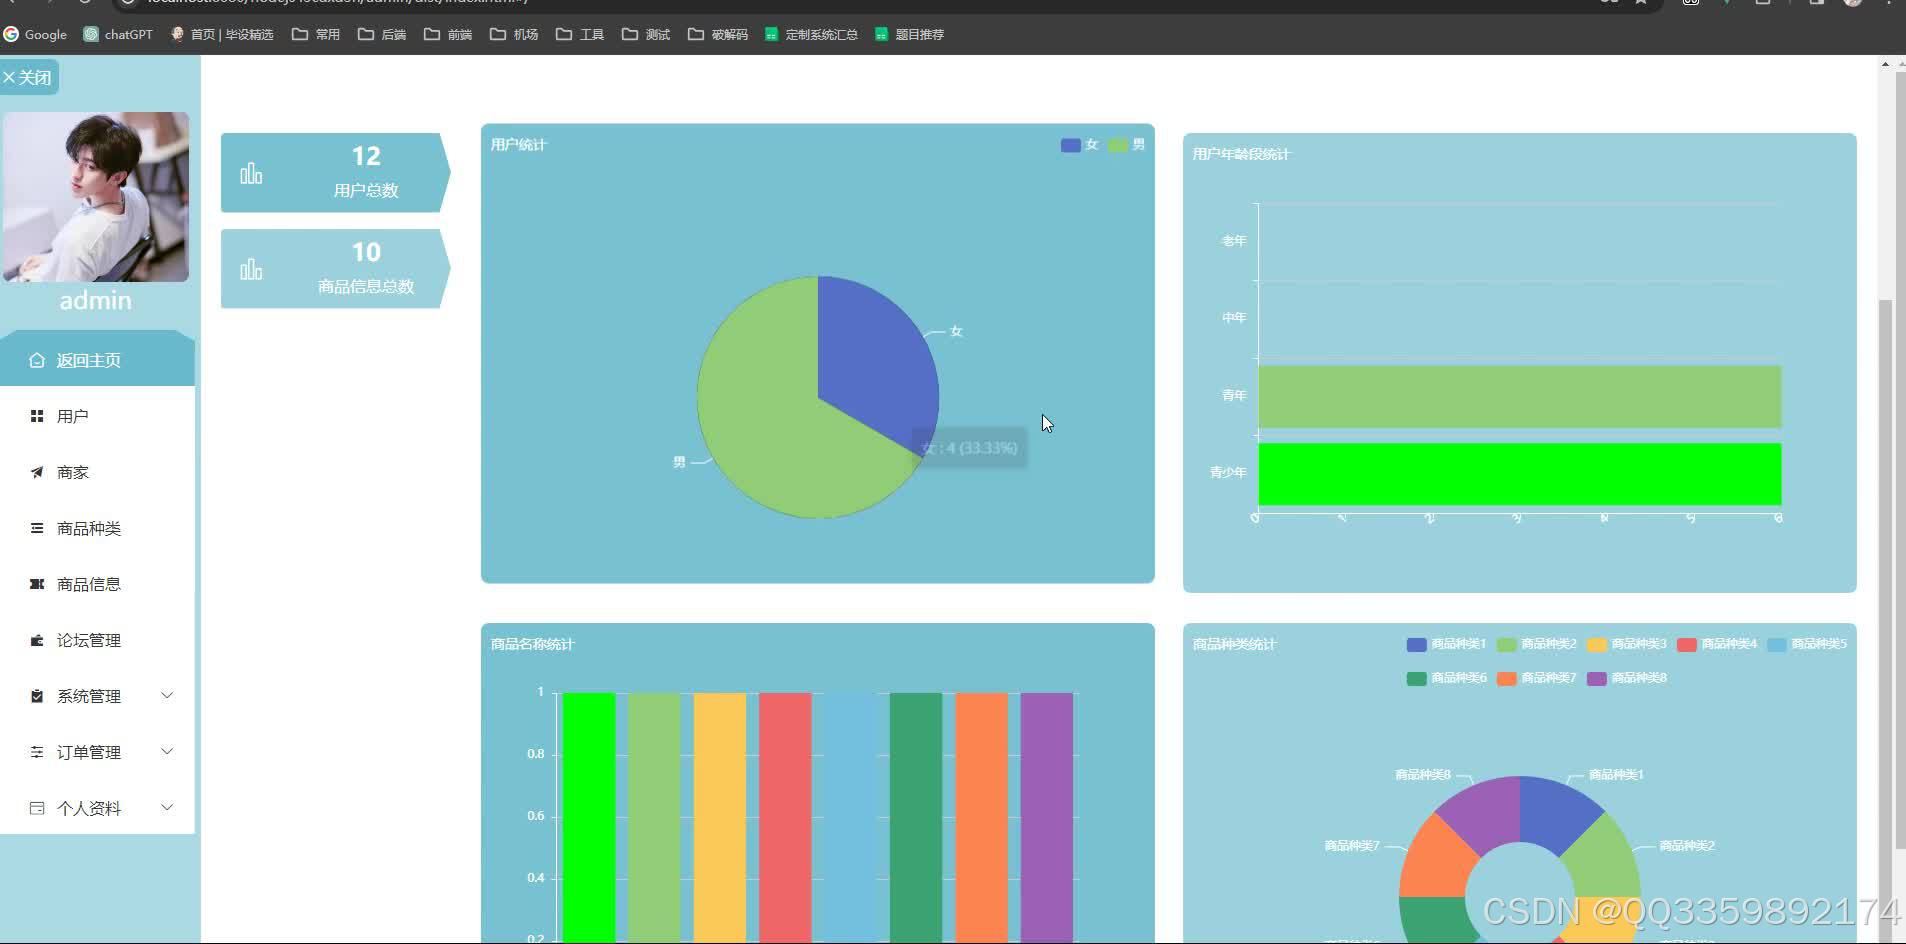
Task: Expand the 个人资料 submenu chevron
Action: (x=167, y=807)
